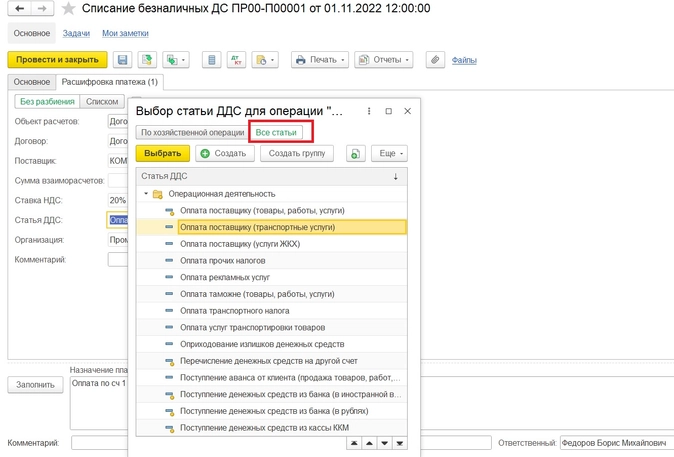Image resolution: width=674 pixels, height=457 pixels.
Task: Star this document as favorite
Action: click(68, 9)
